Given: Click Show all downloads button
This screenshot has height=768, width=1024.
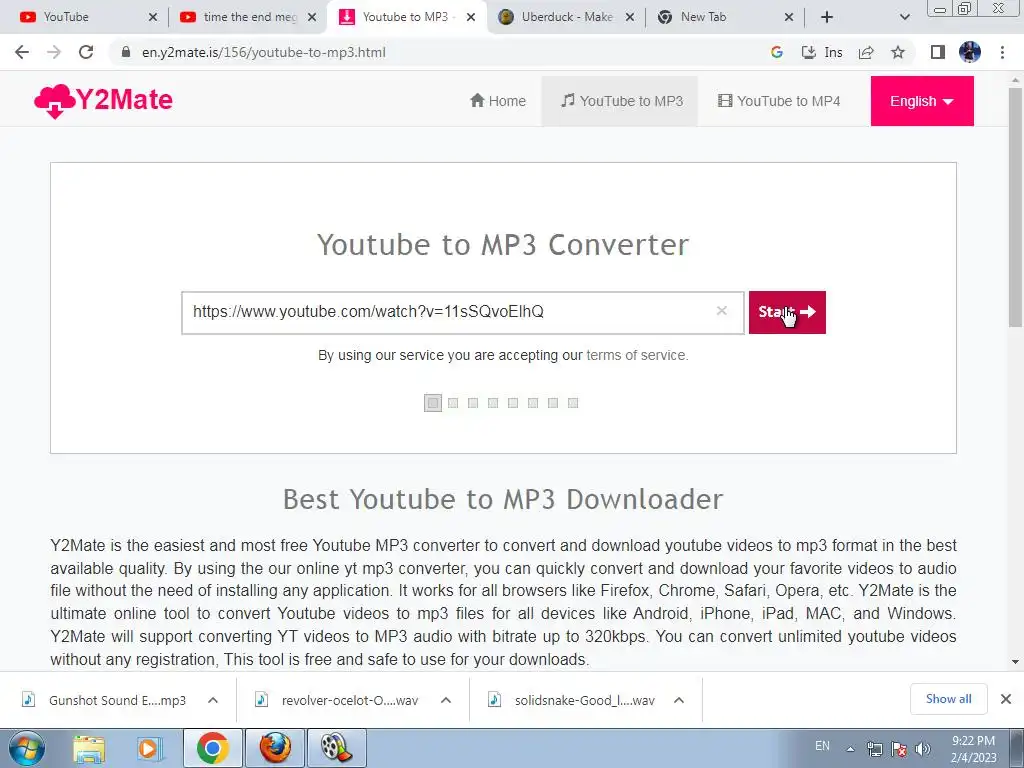Looking at the screenshot, I should pyautogui.click(x=948, y=699).
